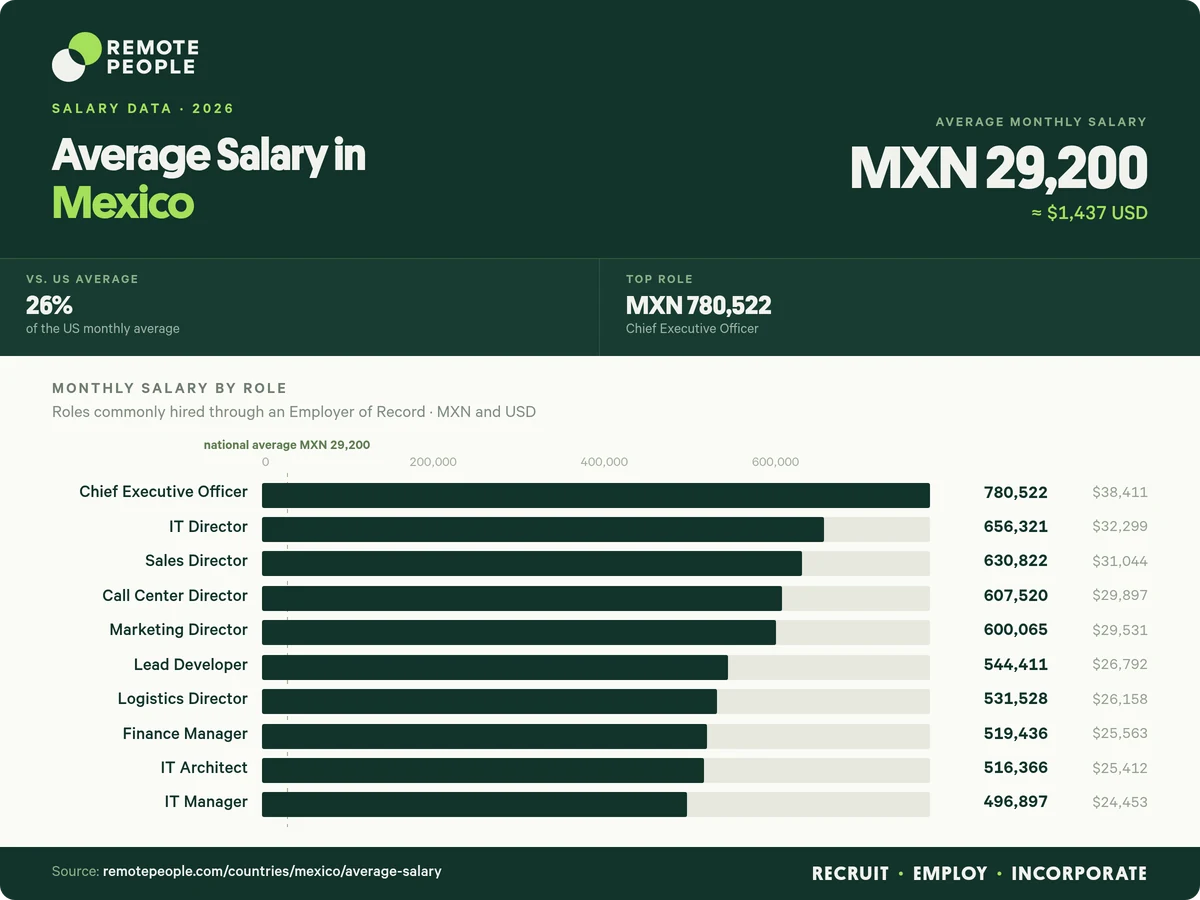Click the 'Finance Manager' row label
The height and width of the screenshot is (900, 1200).
pos(185,733)
